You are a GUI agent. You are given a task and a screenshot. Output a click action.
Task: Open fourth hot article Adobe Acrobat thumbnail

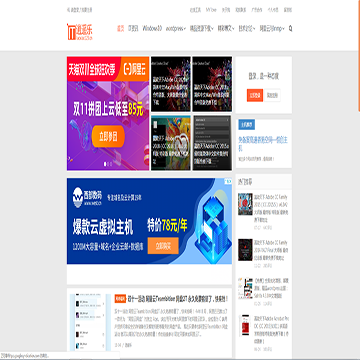click(245, 326)
